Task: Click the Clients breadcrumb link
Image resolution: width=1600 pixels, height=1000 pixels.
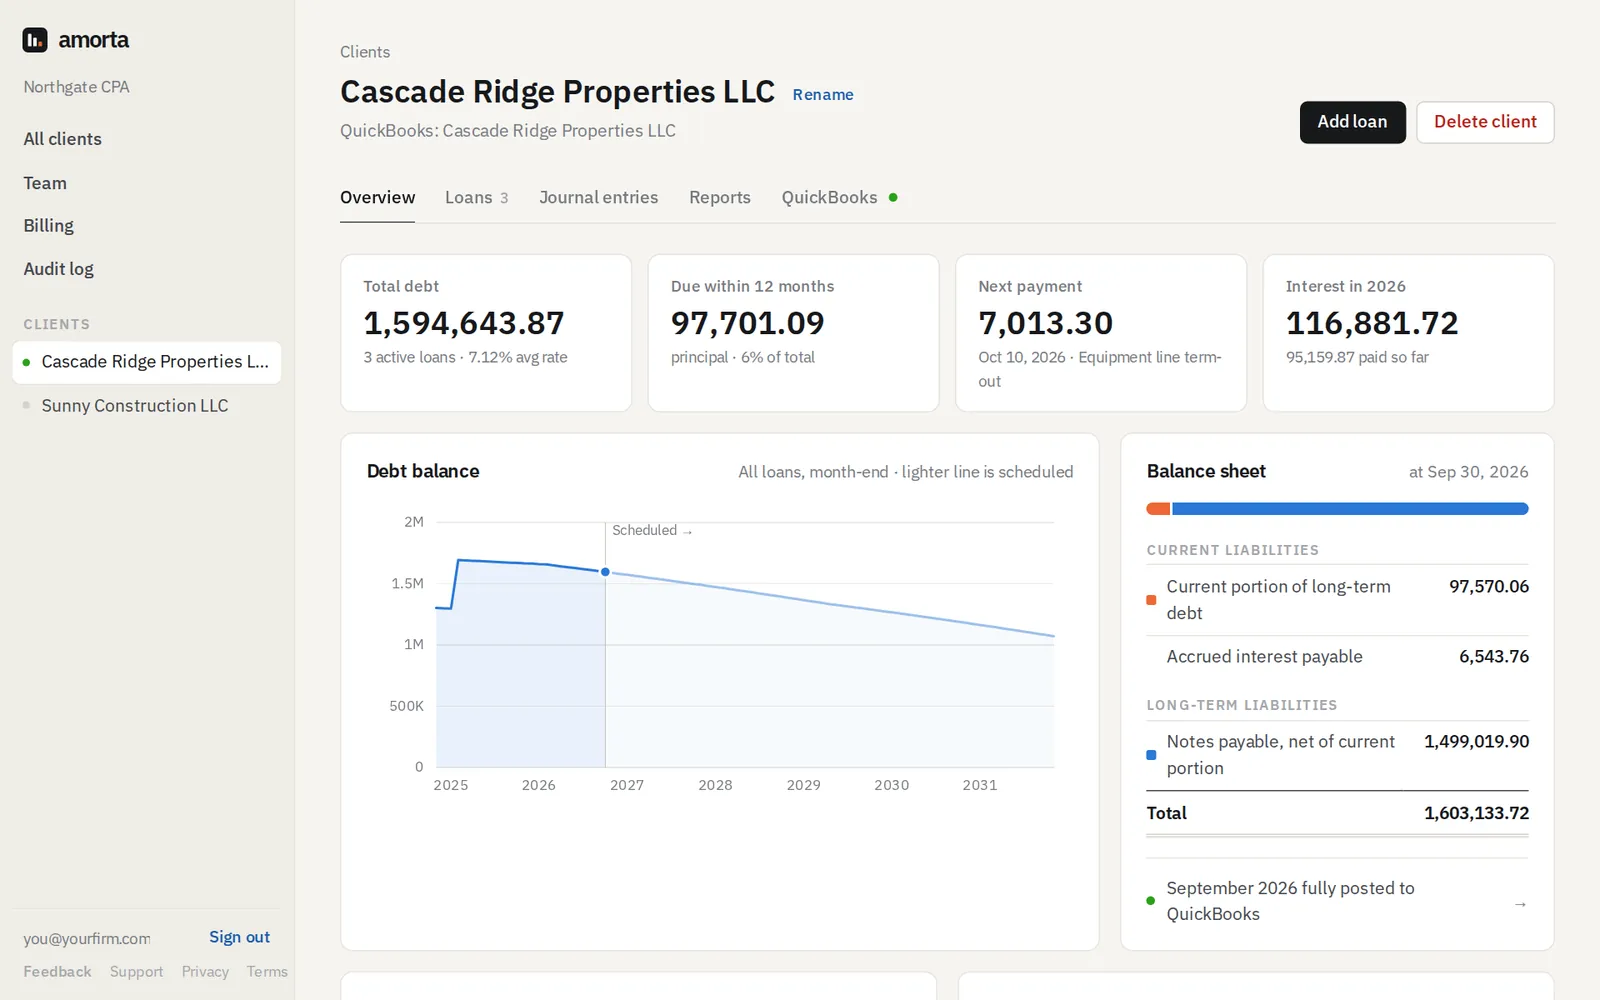Action: click(x=365, y=52)
